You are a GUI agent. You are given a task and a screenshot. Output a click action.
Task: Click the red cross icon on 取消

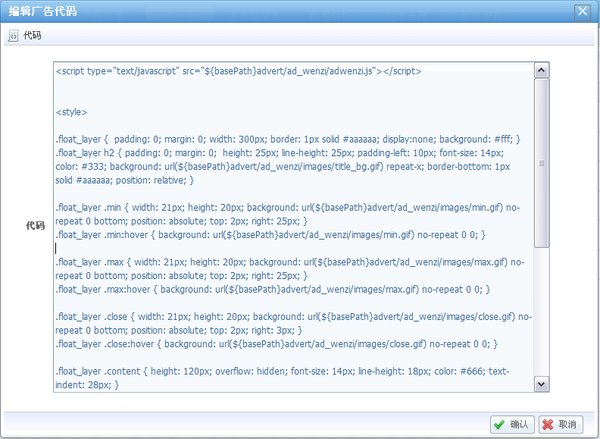pyautogui.click(x=548, y=424)
